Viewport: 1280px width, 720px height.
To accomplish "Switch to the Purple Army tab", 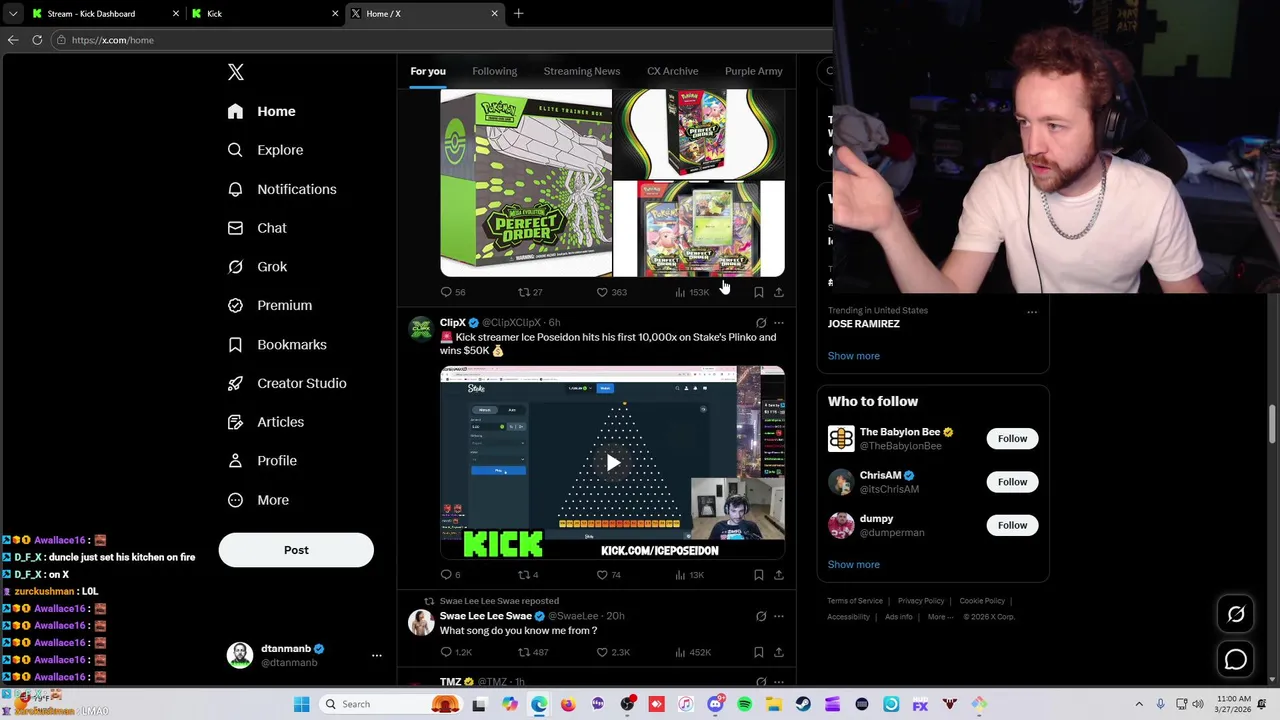I will (754, 71).
